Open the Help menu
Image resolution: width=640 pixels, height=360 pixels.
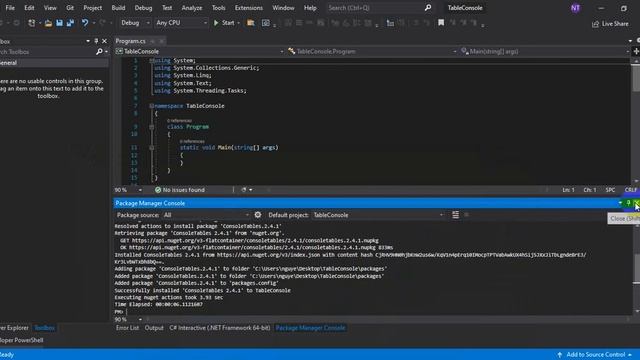[310, 8]
